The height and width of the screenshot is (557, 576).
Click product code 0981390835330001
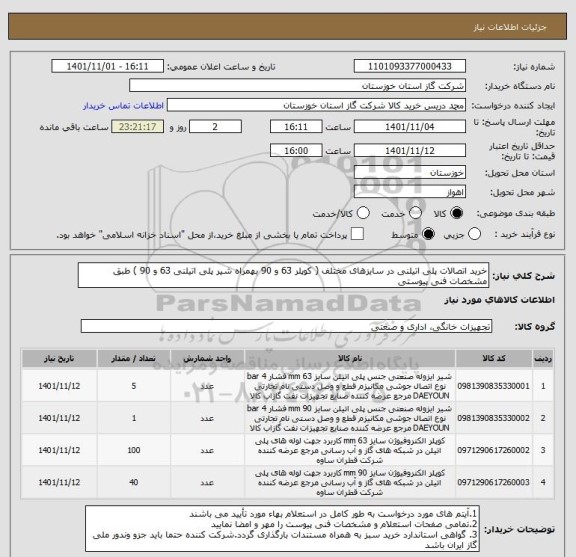coord(494,386)
